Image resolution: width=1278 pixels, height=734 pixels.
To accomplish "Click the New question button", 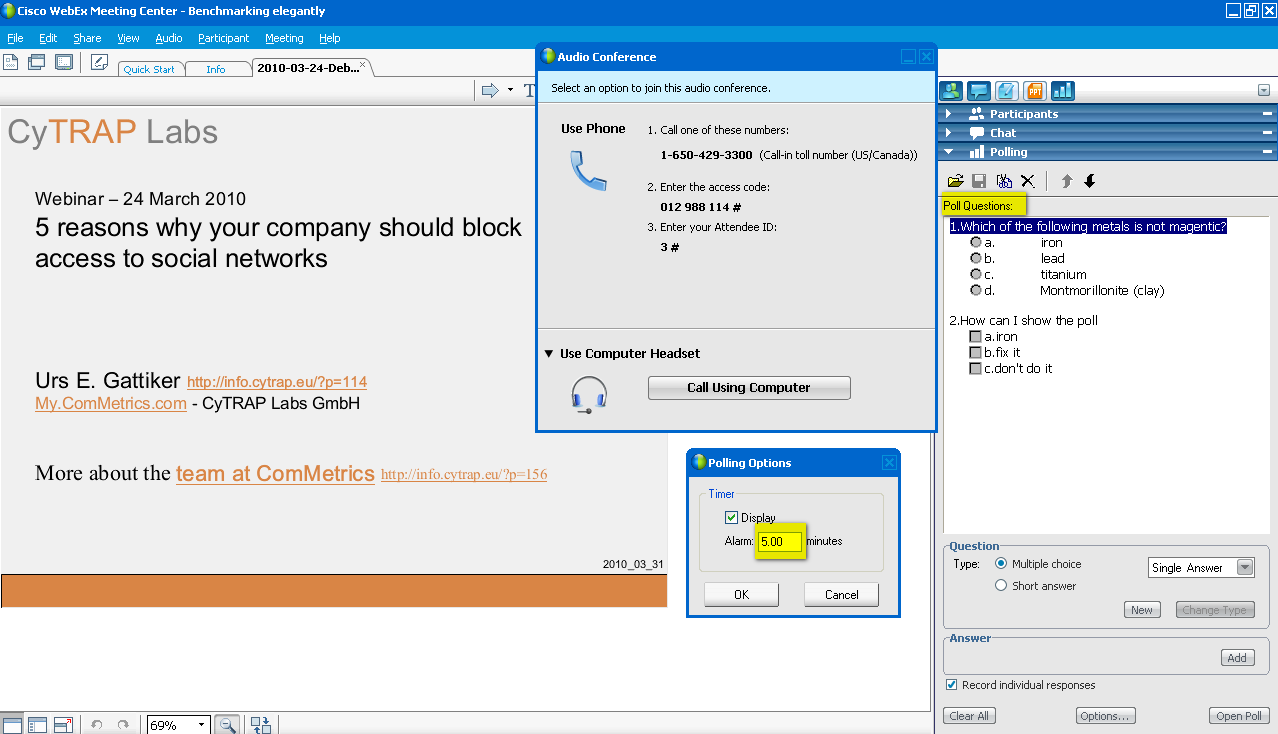I will click(x=1142, y=610).
